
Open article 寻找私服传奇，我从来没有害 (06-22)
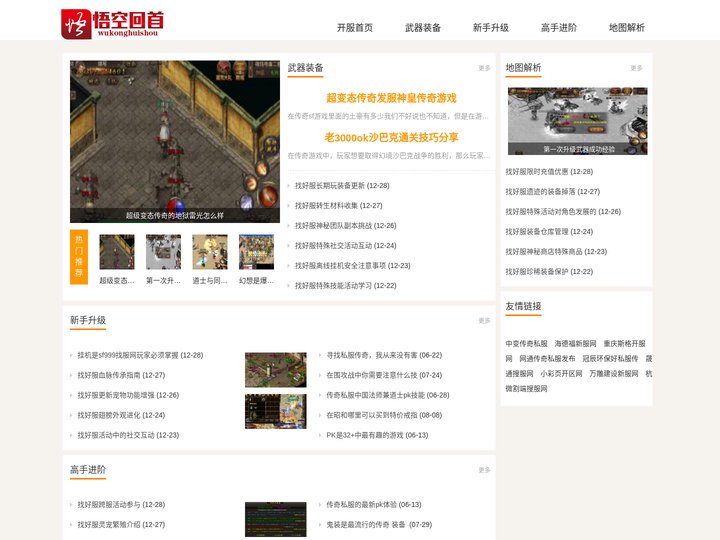[384, 355]
